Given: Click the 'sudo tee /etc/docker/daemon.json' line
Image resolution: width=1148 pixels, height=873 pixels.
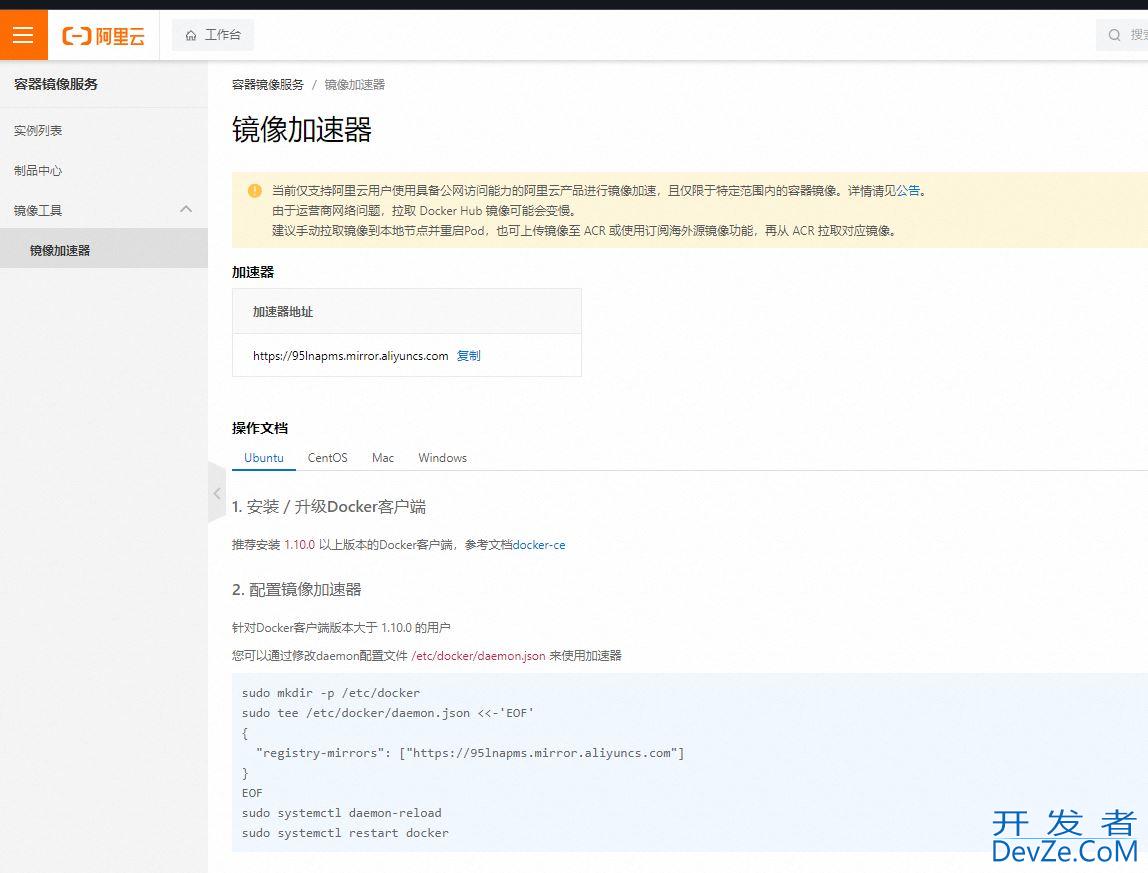Looking at the screenshot, I should coord(388,713).
